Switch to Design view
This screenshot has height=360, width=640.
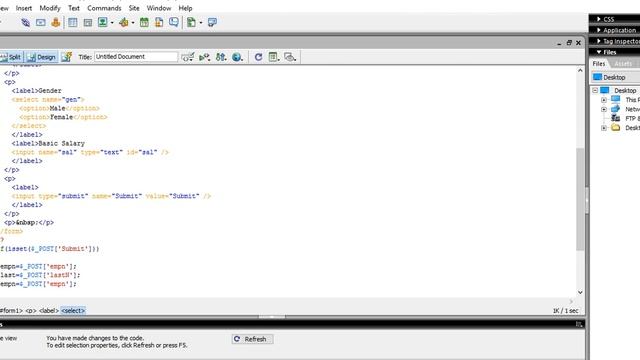tap(42, 57)
